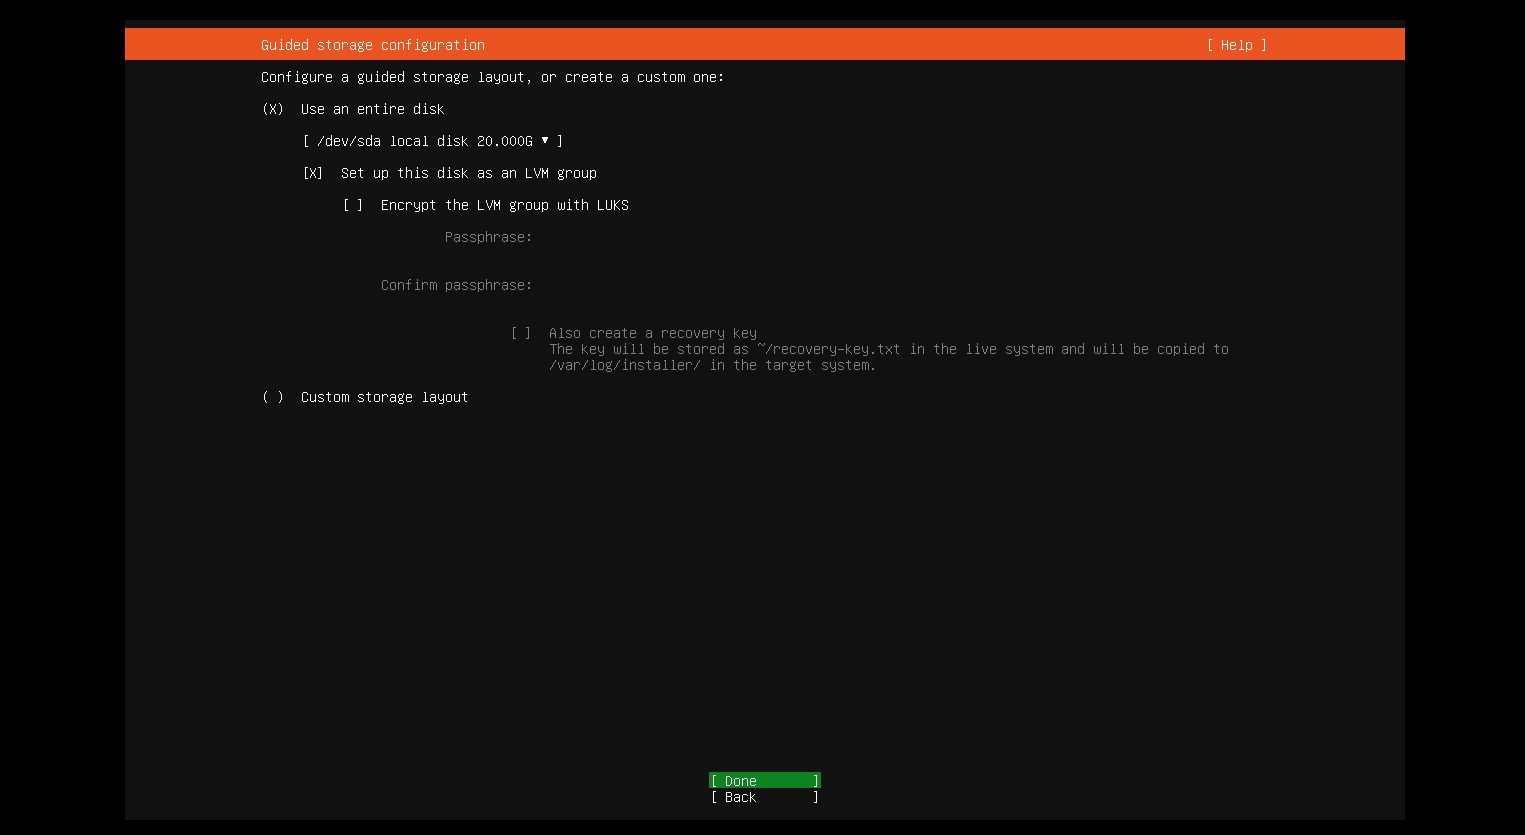Click into the Passphrase input field

(x=700, y=237)
